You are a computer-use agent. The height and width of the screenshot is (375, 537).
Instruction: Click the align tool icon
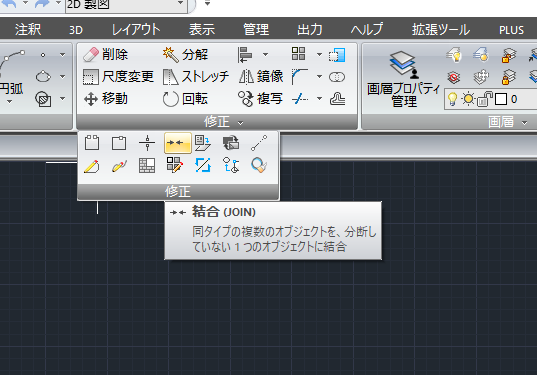[245, 54]
